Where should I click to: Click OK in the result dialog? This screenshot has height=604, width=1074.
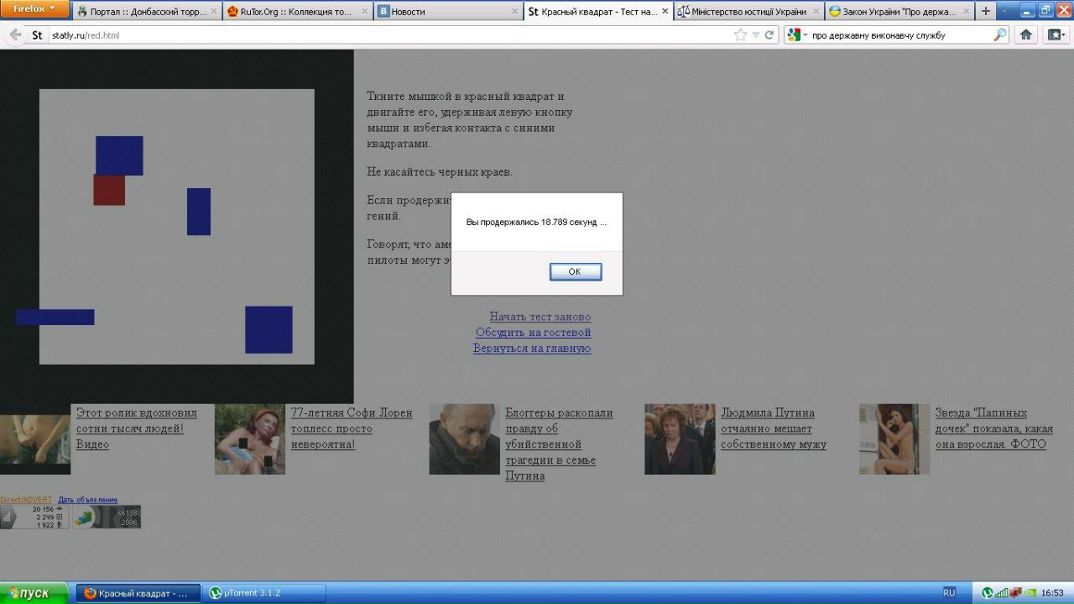[575, 272]
